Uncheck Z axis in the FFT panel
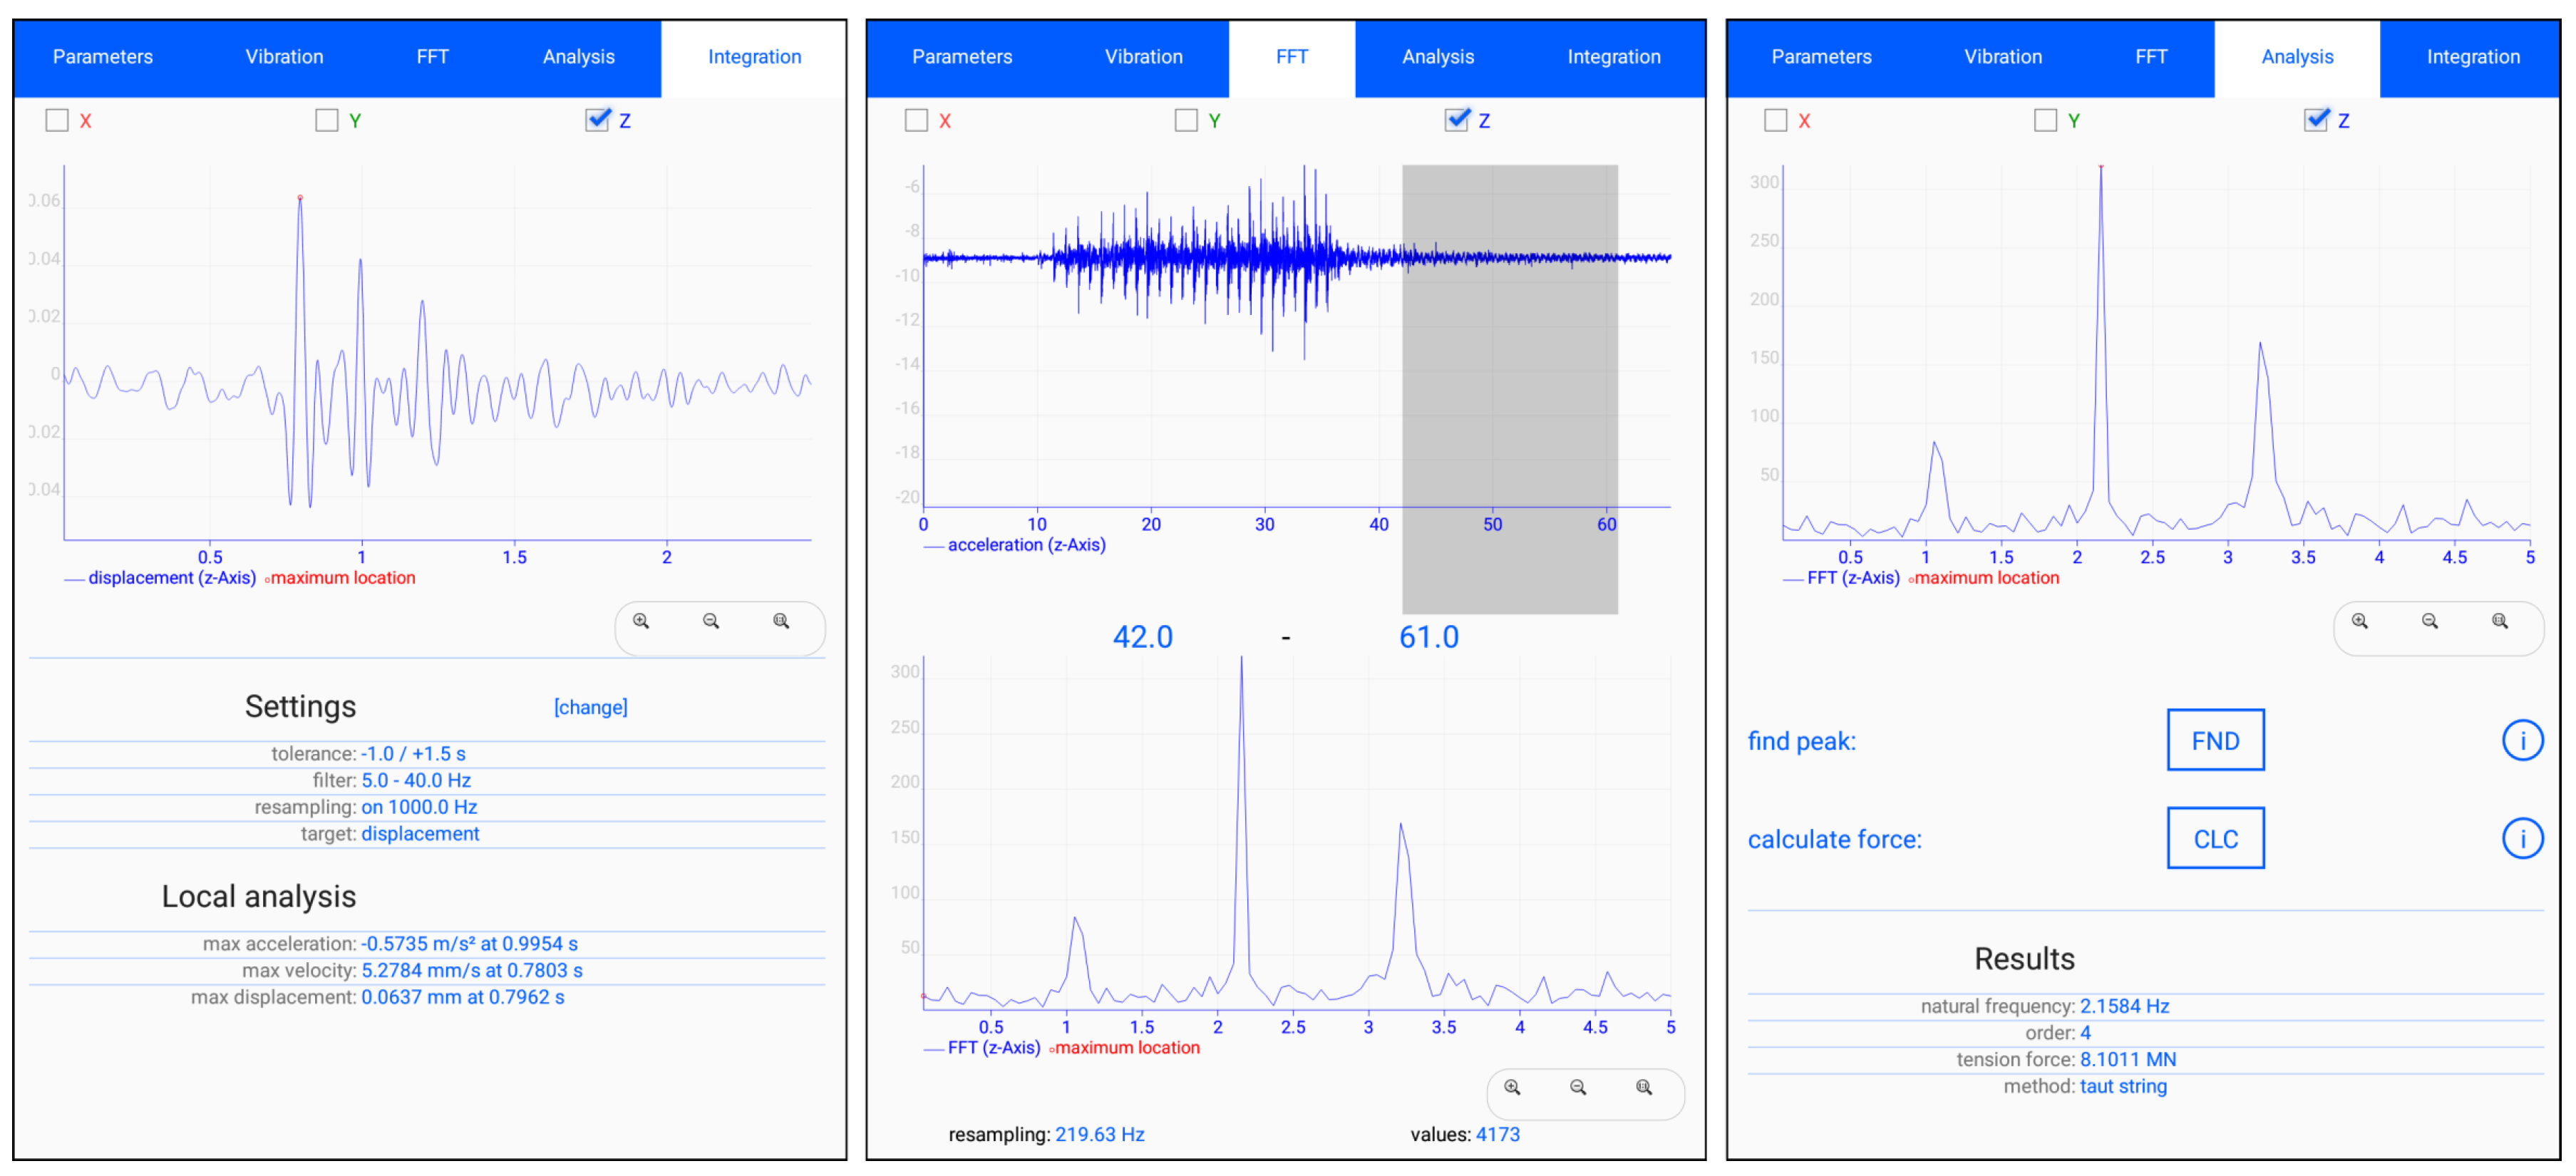2576x1176 pixels. [x=1456, y=121]
